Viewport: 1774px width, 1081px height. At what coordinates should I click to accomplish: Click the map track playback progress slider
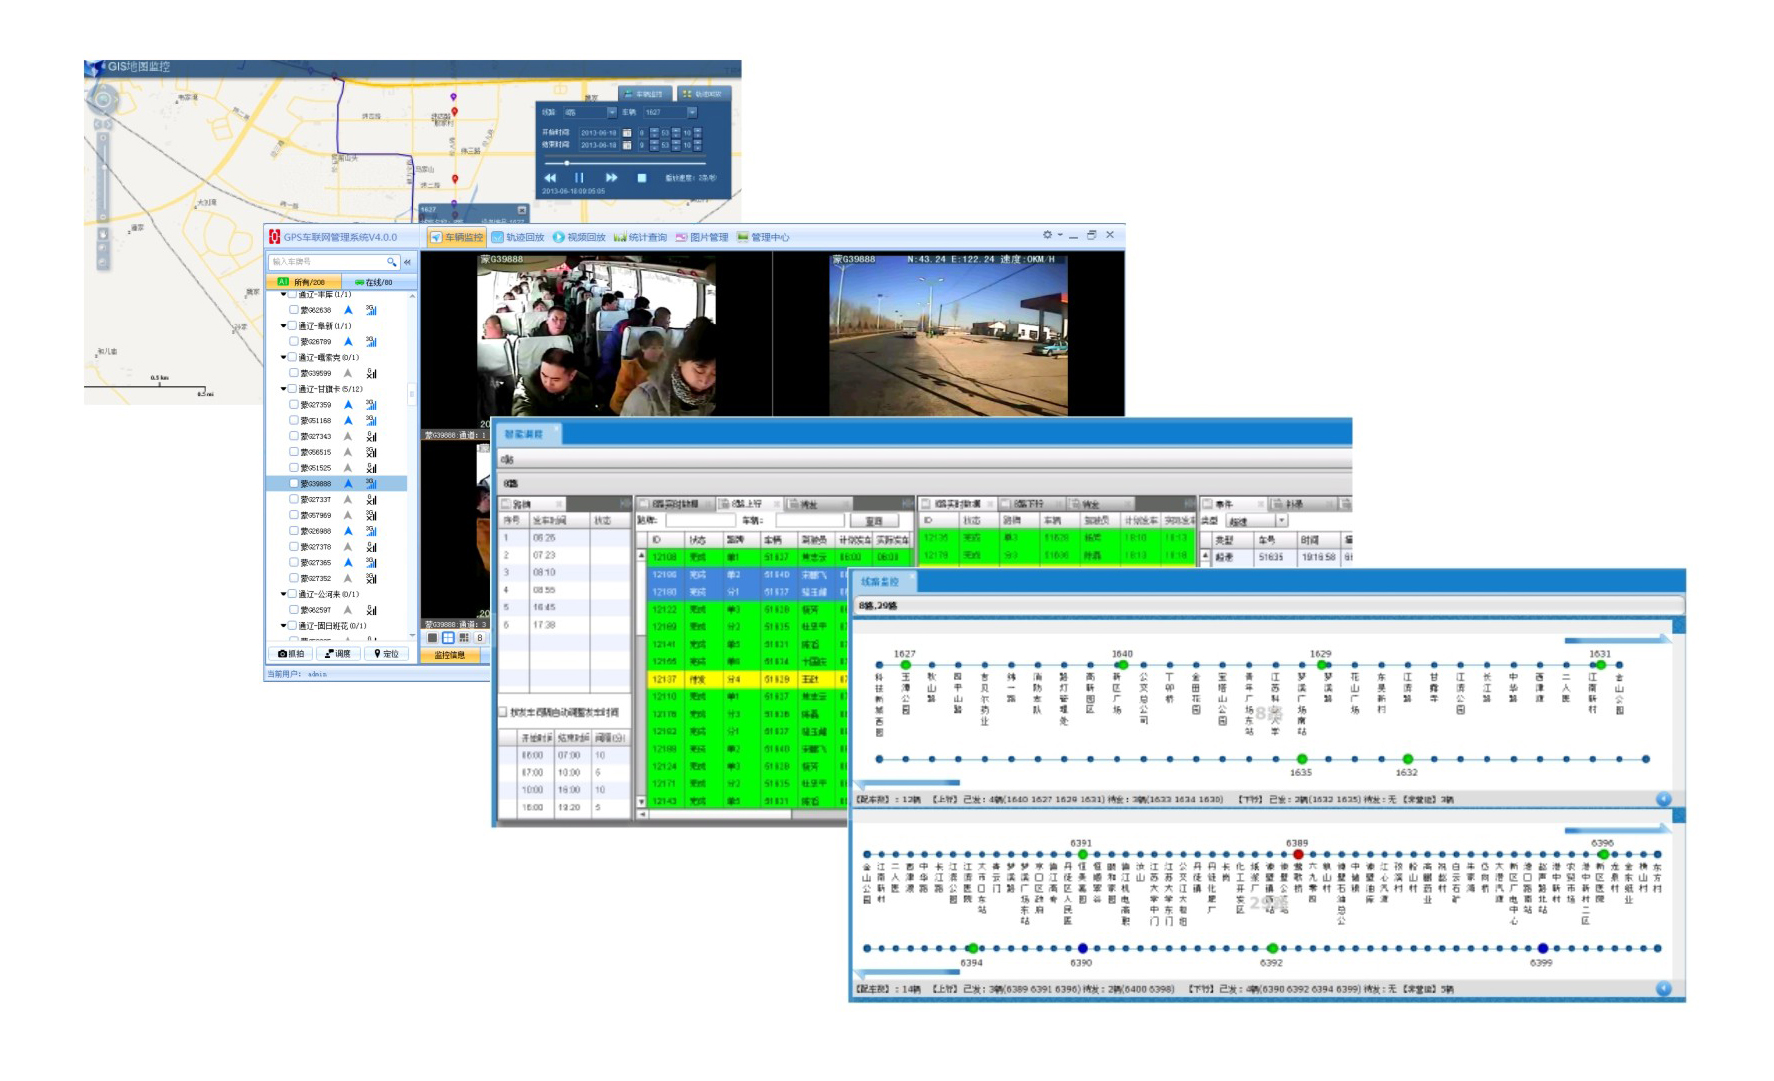tap(567, 162)
